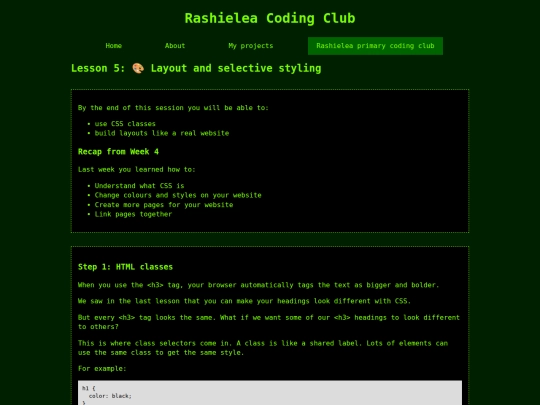Click the Rashielea Coding Club title
Image resolution: width=540 pixels, height=405 pixels.
click(270, 18)
